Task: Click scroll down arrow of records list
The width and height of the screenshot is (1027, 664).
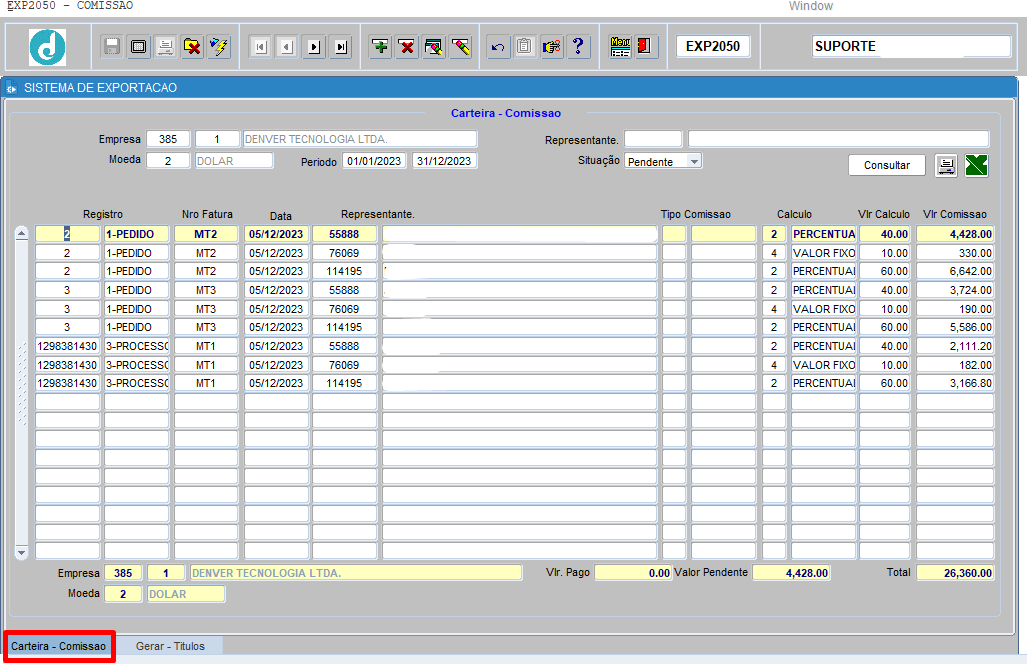Action: click(x=22, y=553)
